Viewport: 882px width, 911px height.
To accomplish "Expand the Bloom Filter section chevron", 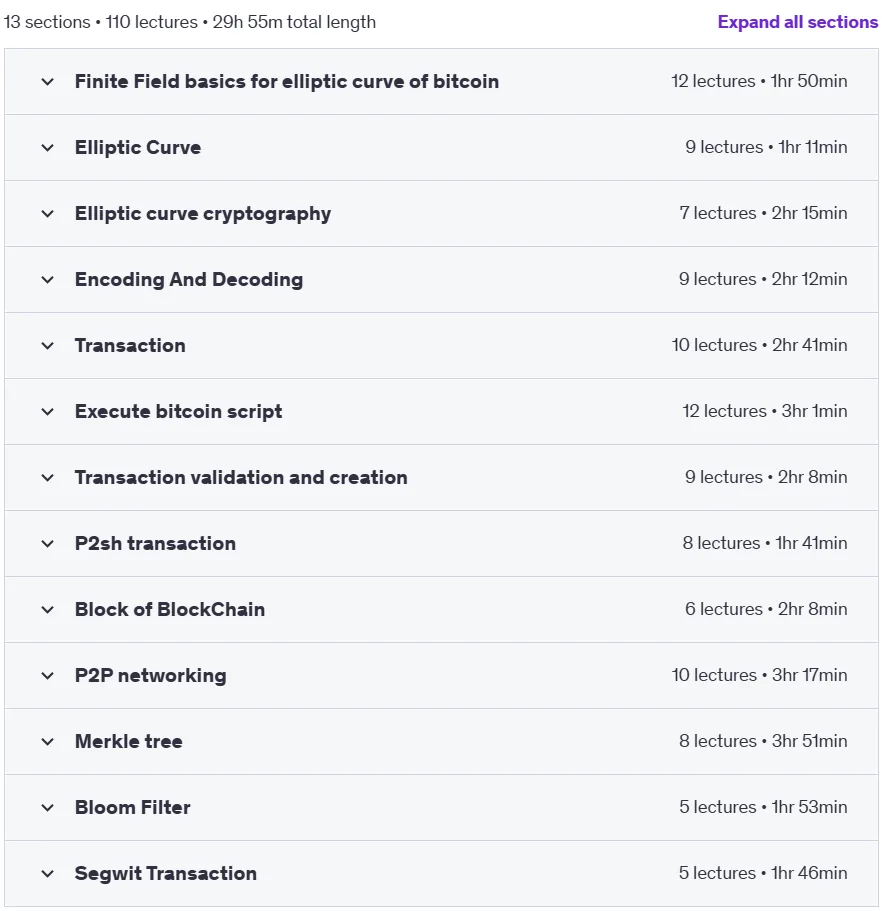I will coord(48,808).
